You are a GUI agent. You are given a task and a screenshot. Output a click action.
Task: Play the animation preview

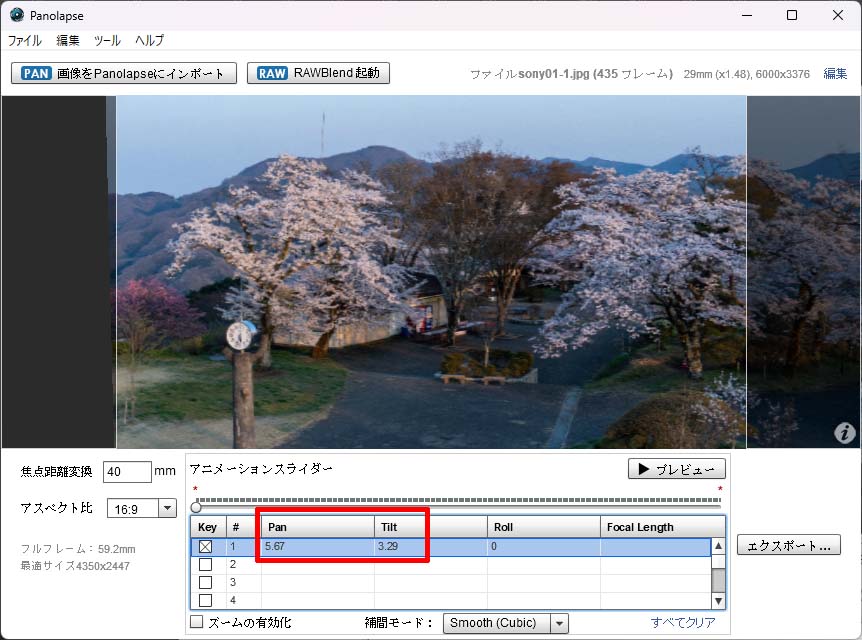676,469
